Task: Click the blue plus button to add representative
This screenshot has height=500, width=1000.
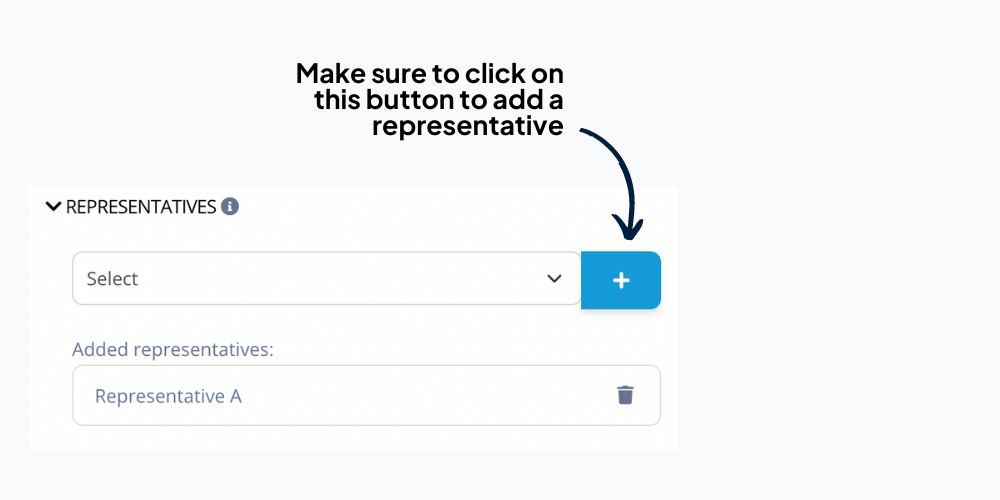Action: coord(621,280)
